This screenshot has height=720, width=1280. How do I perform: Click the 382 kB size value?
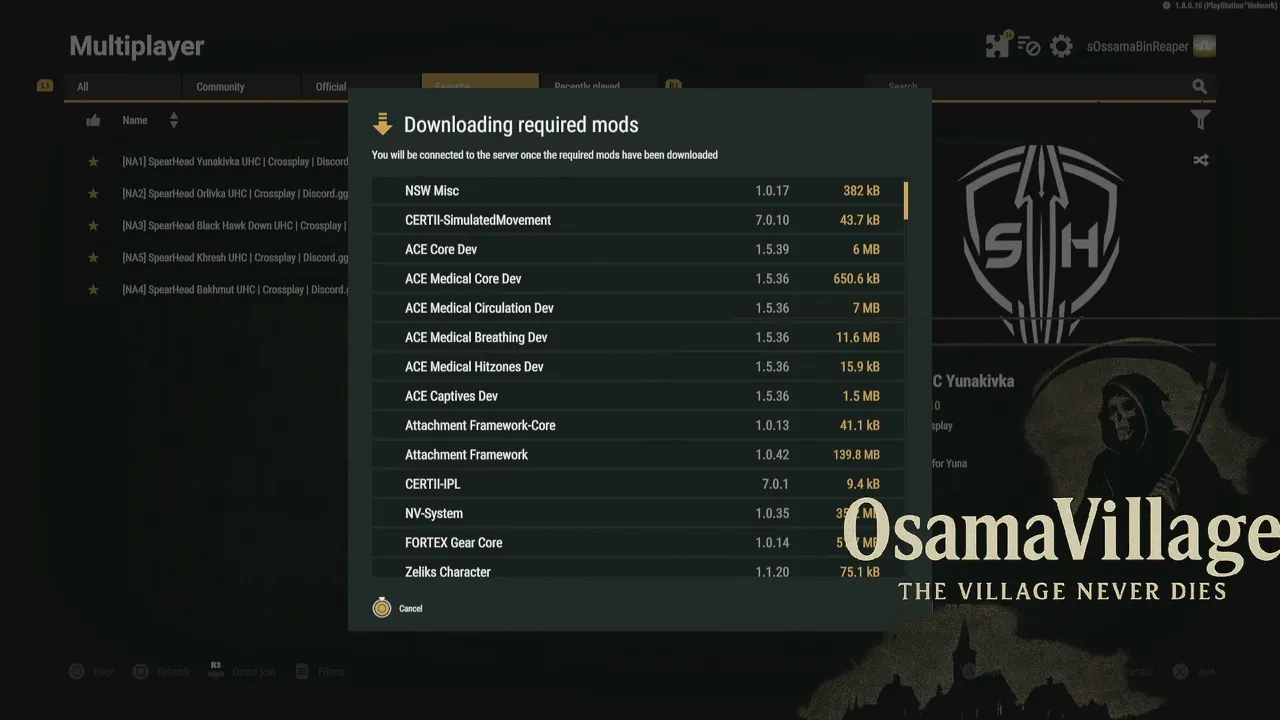(x=861, y=191)
